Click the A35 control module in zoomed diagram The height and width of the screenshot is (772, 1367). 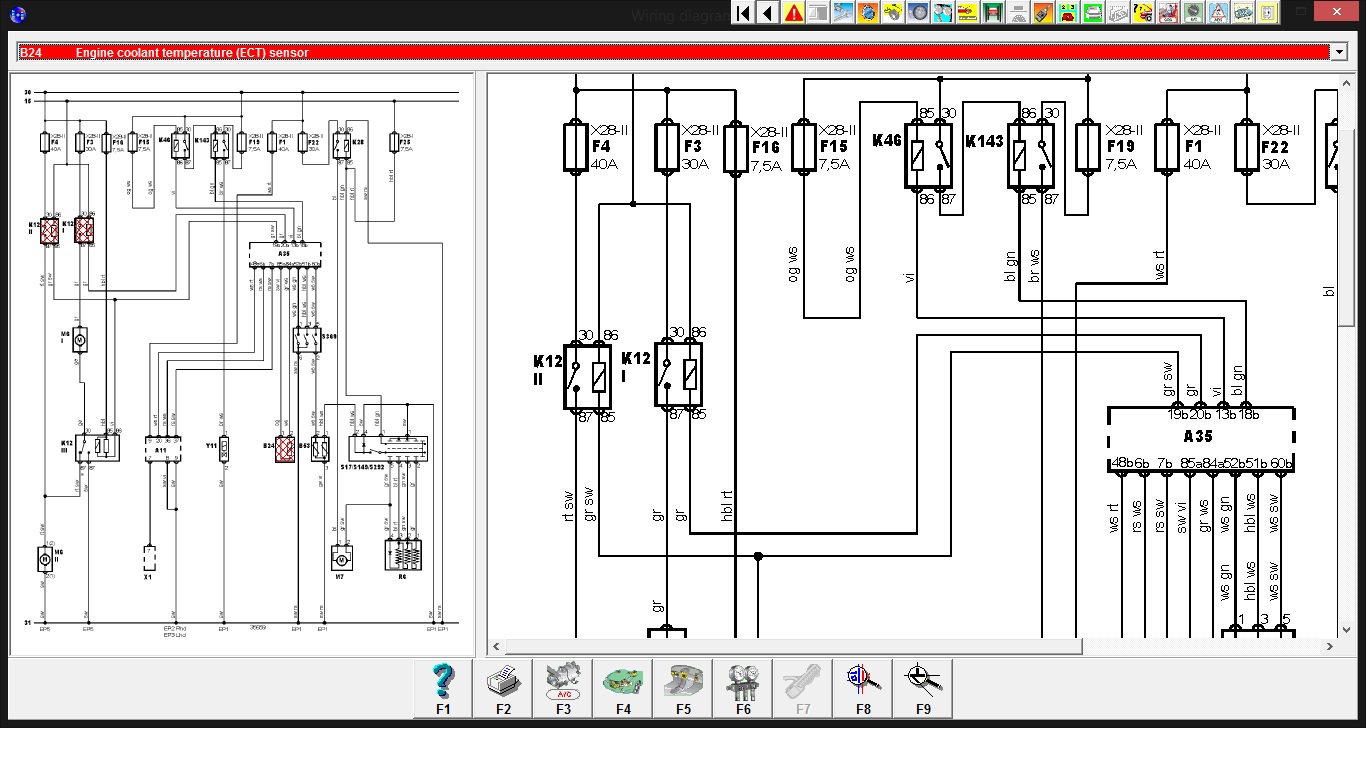tap(1200, 437)
